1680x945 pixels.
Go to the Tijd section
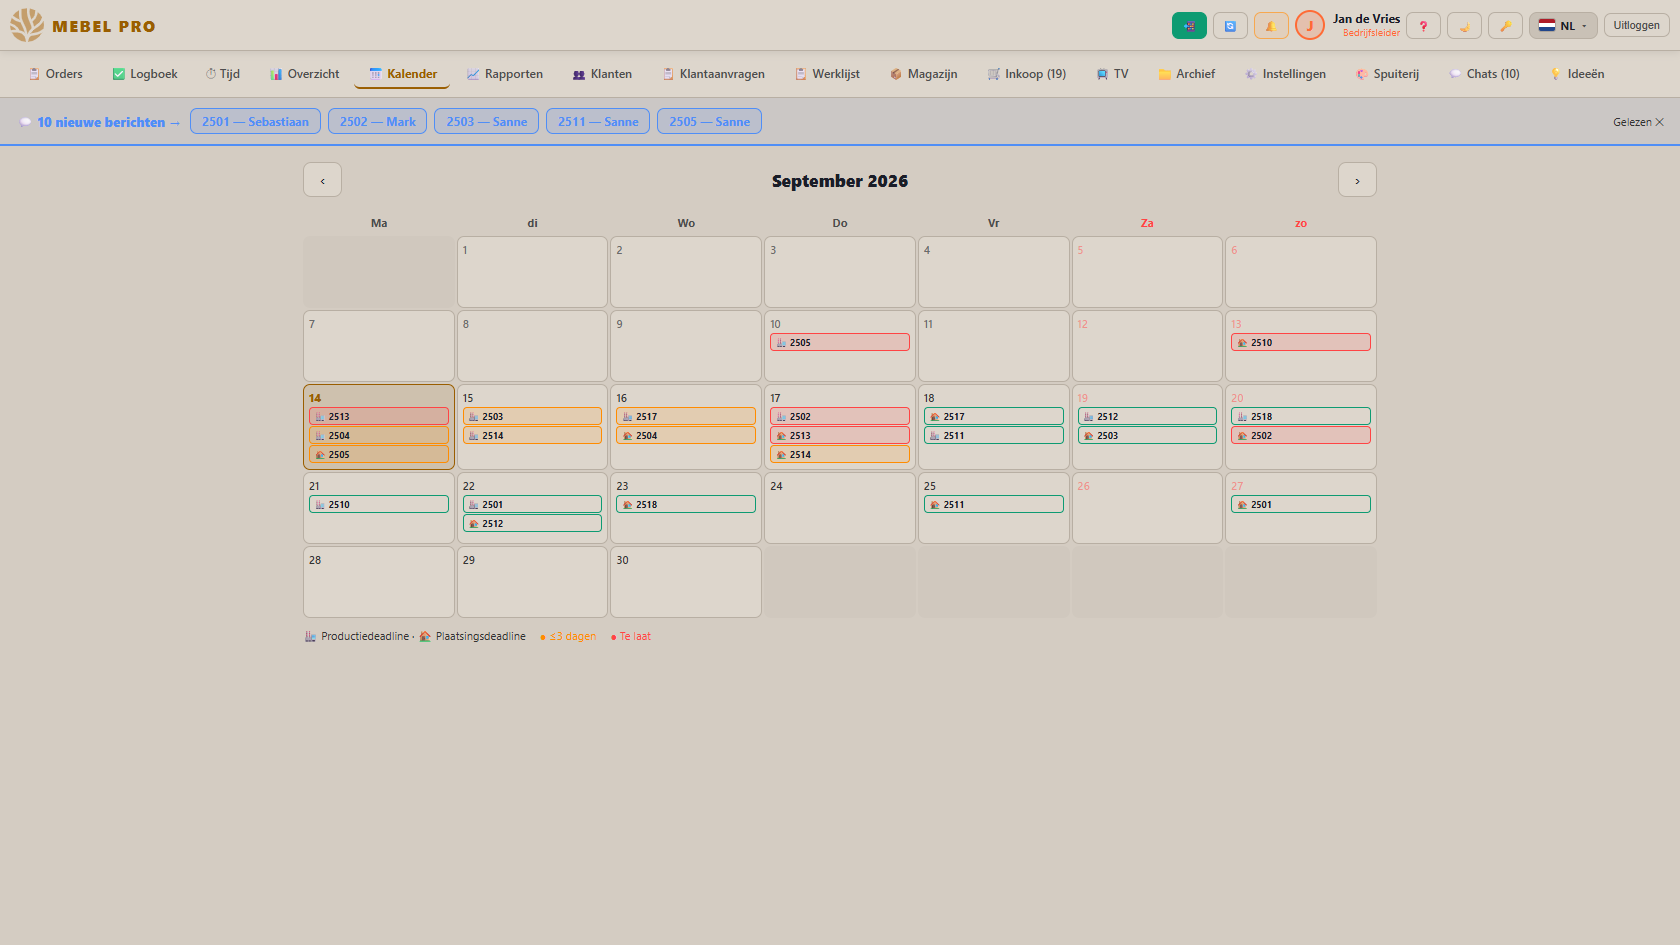[223, 74]
